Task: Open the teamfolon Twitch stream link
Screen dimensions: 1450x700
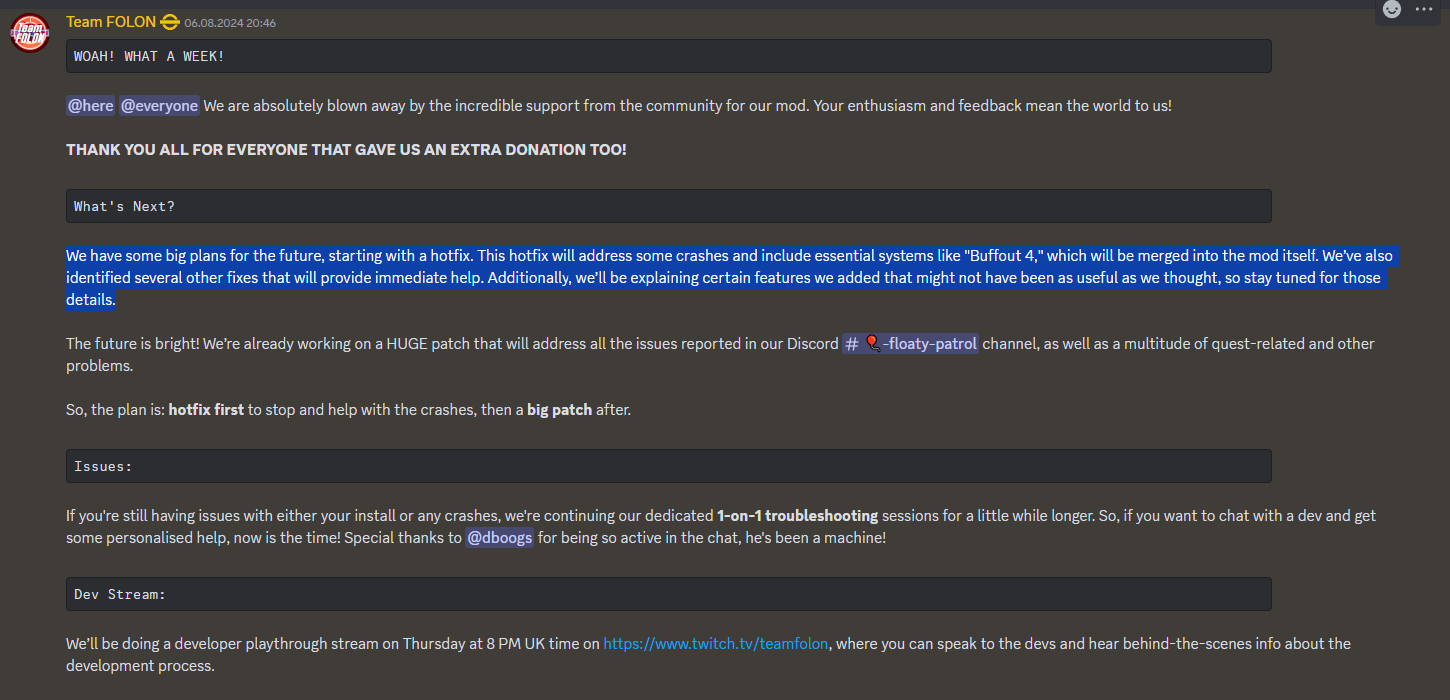Action: coord(715,643)
